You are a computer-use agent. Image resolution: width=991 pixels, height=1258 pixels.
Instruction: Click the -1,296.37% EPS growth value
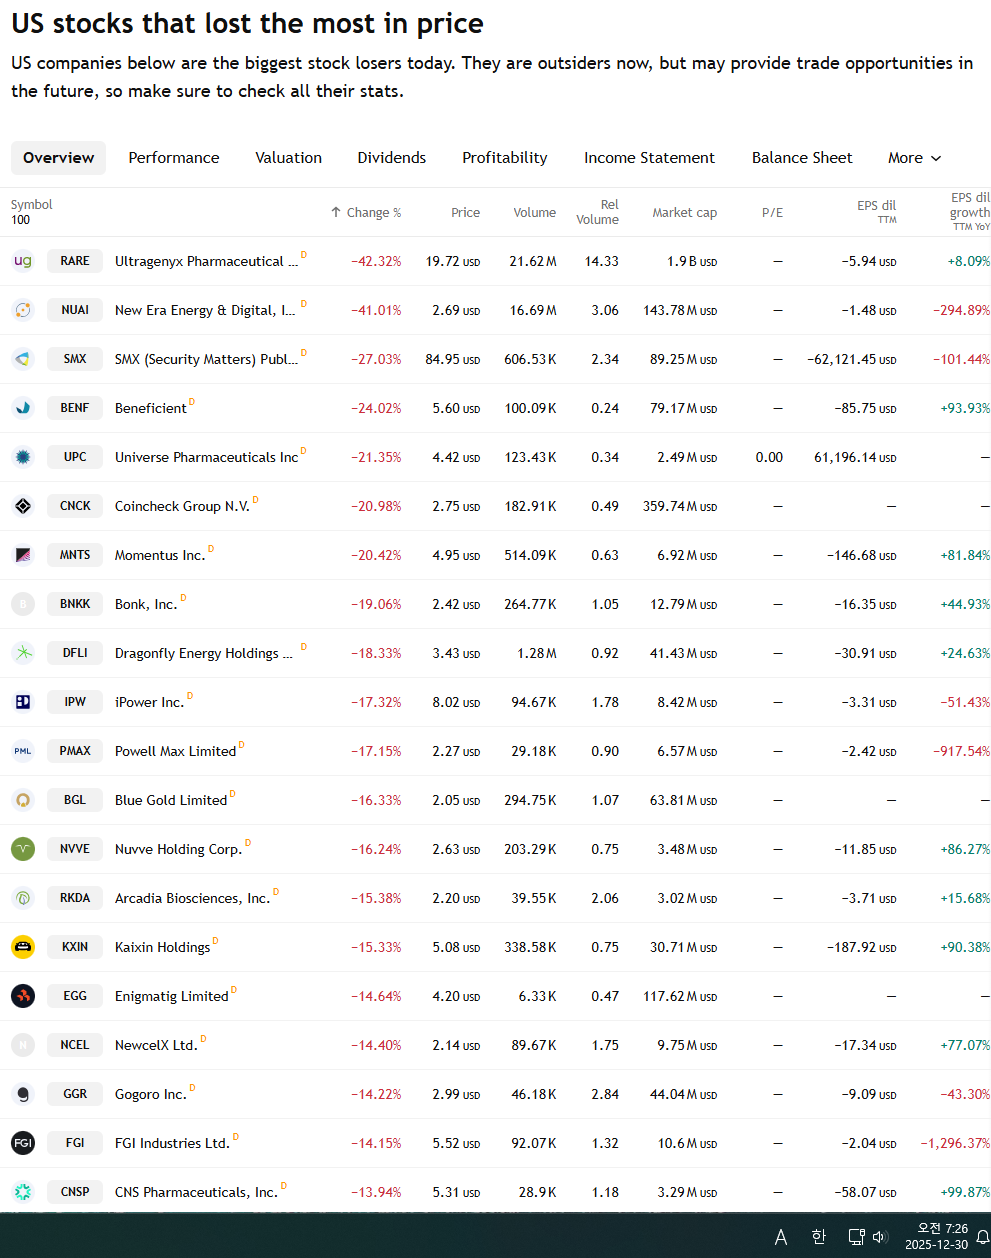click(955, 1143)
